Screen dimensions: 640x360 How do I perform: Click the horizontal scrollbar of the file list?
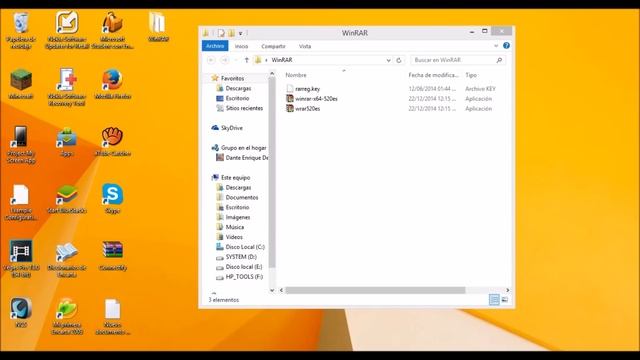[375, 290]
